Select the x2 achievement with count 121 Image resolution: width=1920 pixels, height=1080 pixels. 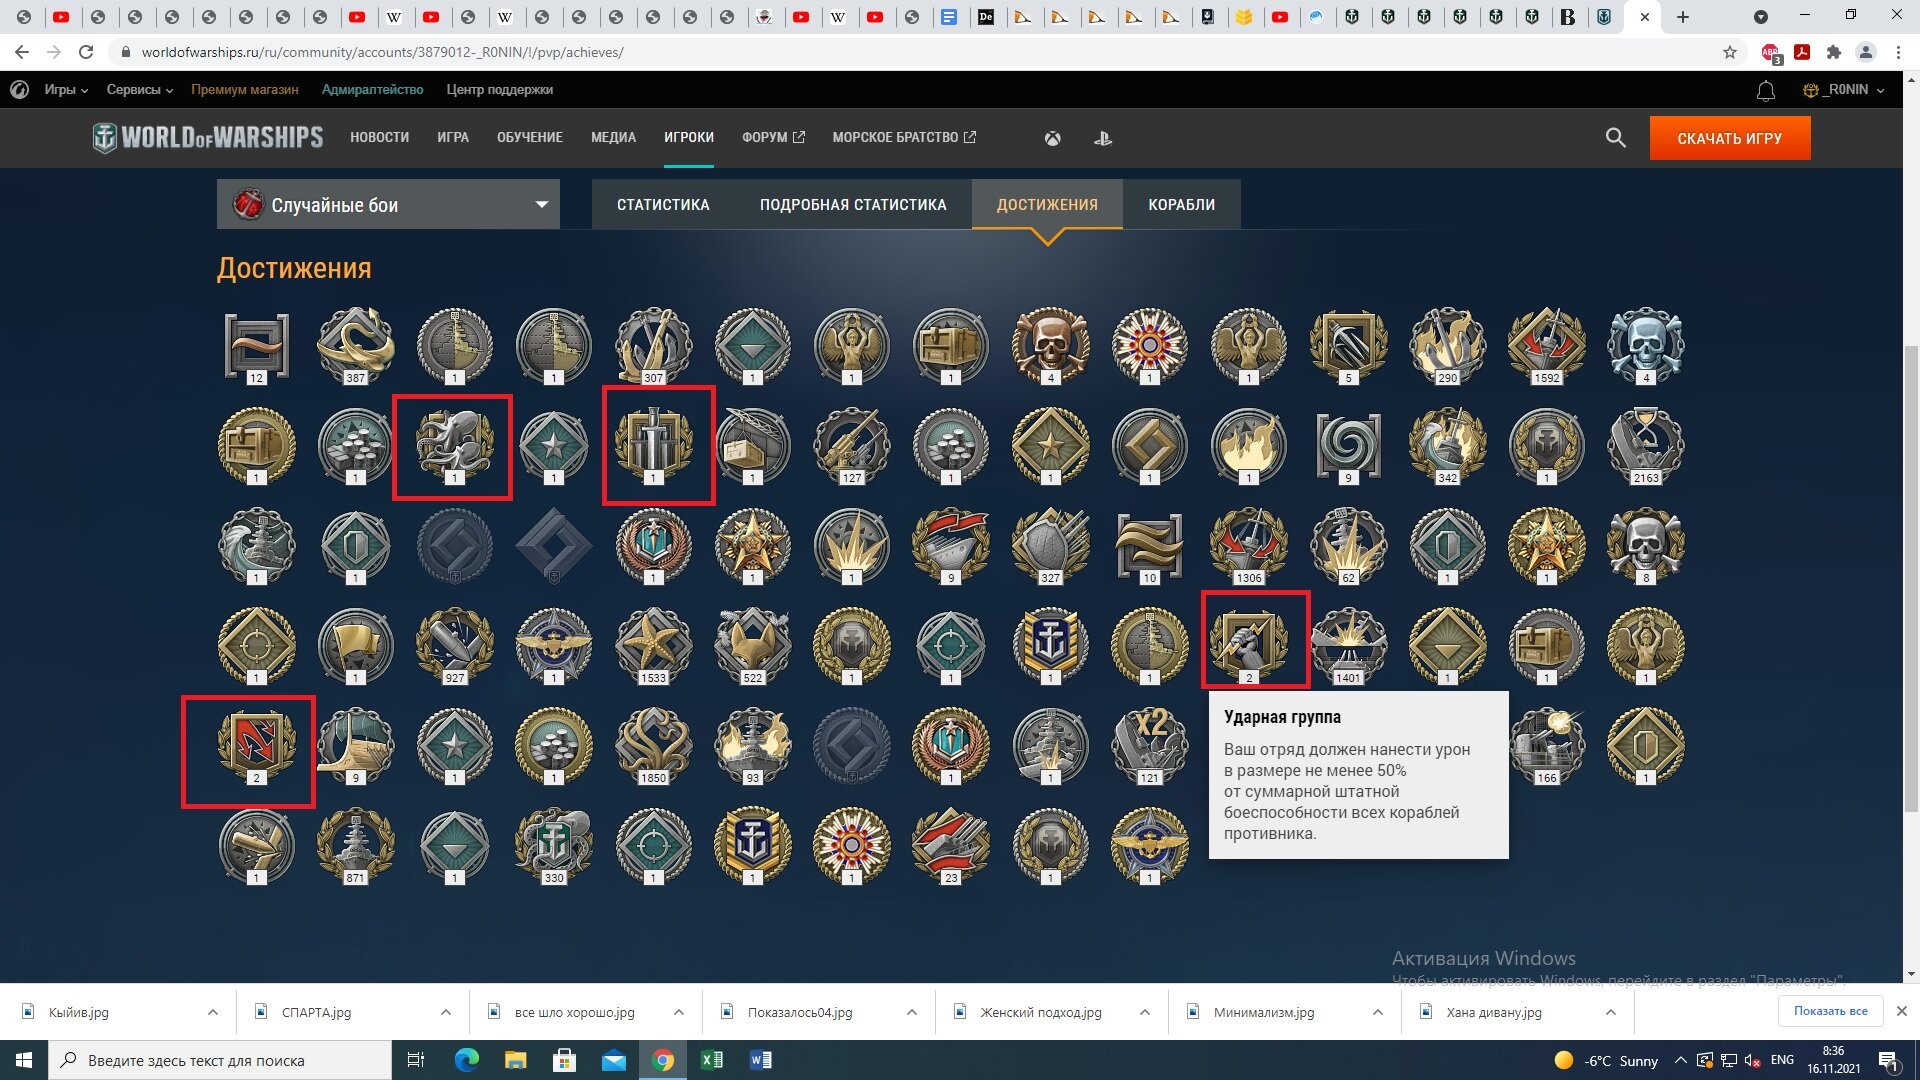pyautogui.click(x=1149, y=746)
